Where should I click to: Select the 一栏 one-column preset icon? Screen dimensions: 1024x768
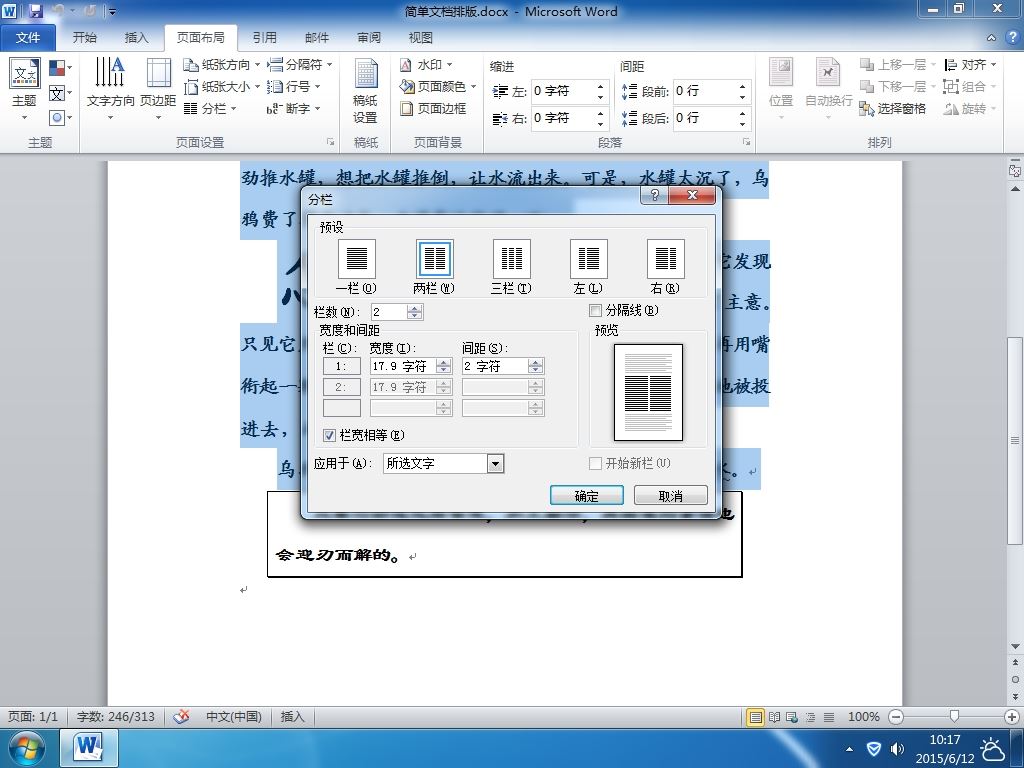pos(357,259)
